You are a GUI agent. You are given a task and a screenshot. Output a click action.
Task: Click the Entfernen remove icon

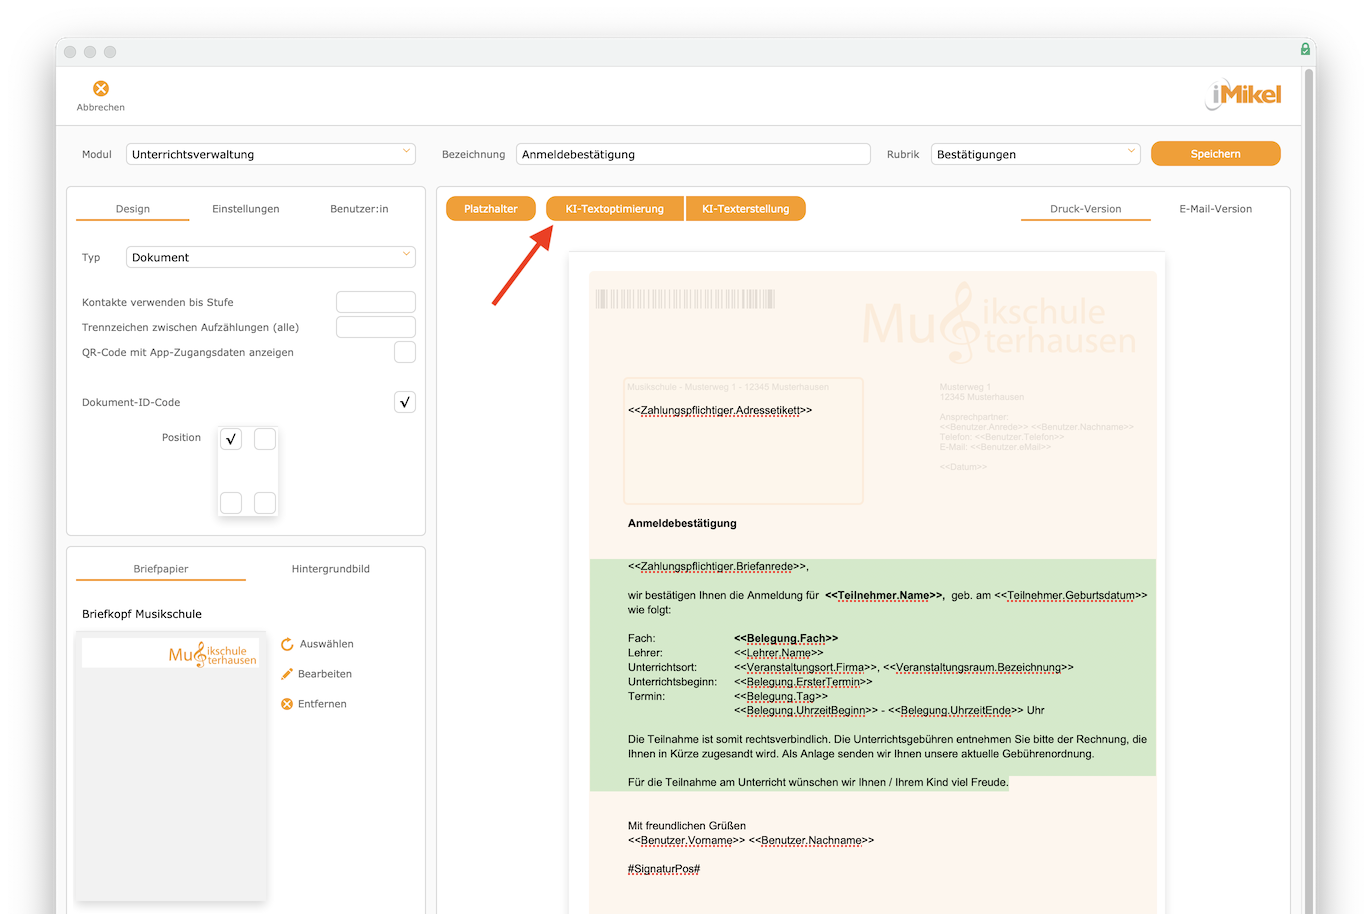[x=287, y=704]
